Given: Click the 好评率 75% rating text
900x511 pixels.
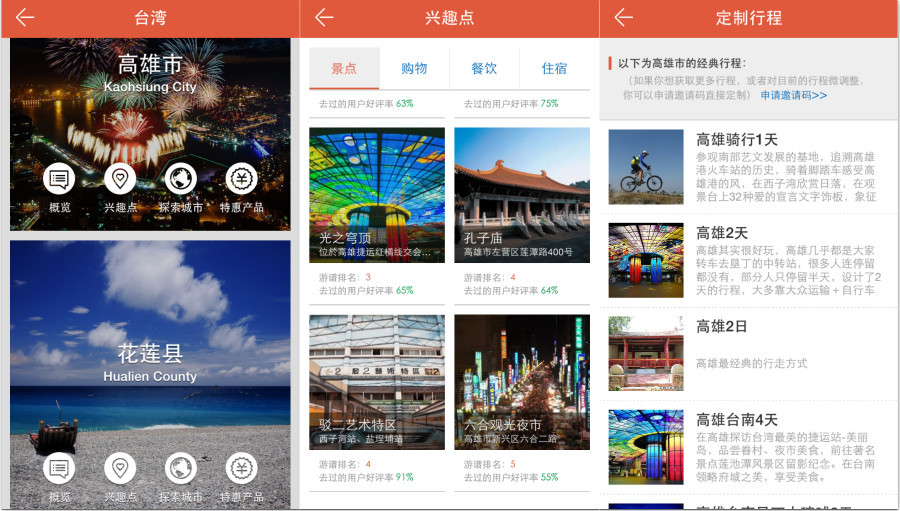Looking at the screenshot, I should coord(511,104).
